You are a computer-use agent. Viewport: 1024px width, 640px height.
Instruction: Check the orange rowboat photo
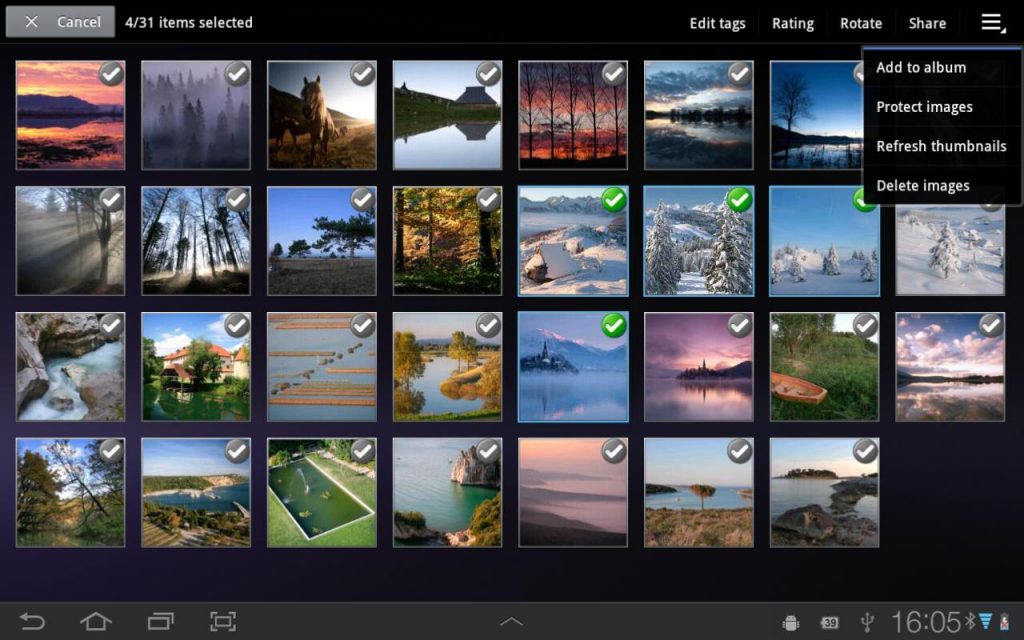(865, 325)
